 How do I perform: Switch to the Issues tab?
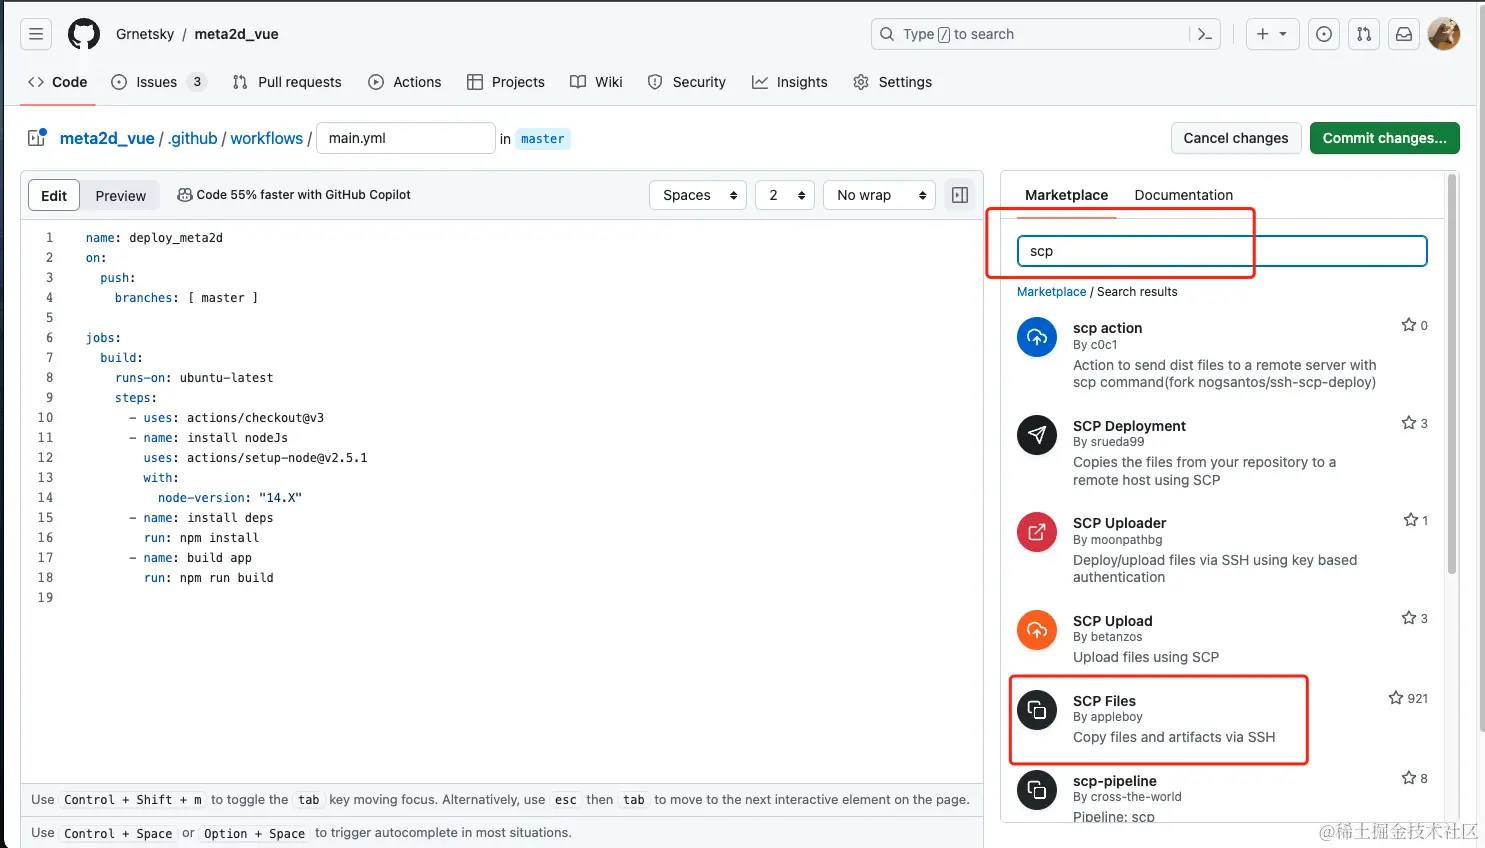158,82
